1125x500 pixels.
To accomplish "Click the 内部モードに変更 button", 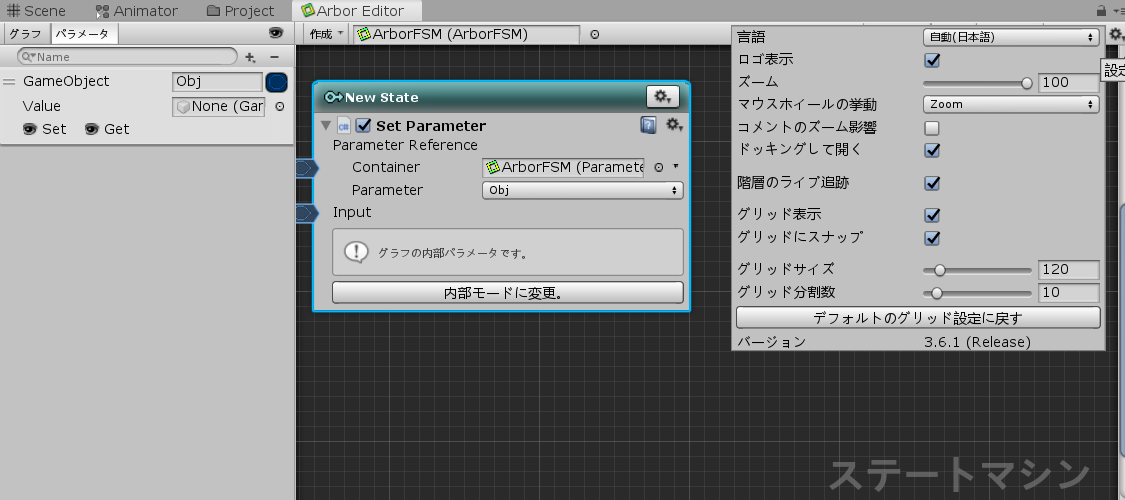I will tap(508, 293).
